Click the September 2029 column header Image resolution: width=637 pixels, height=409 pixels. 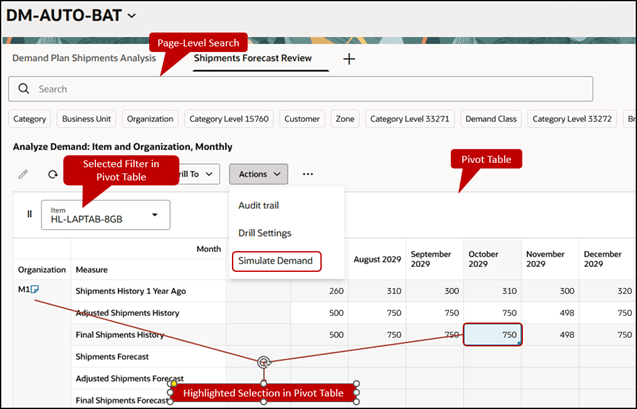[434, 259]
